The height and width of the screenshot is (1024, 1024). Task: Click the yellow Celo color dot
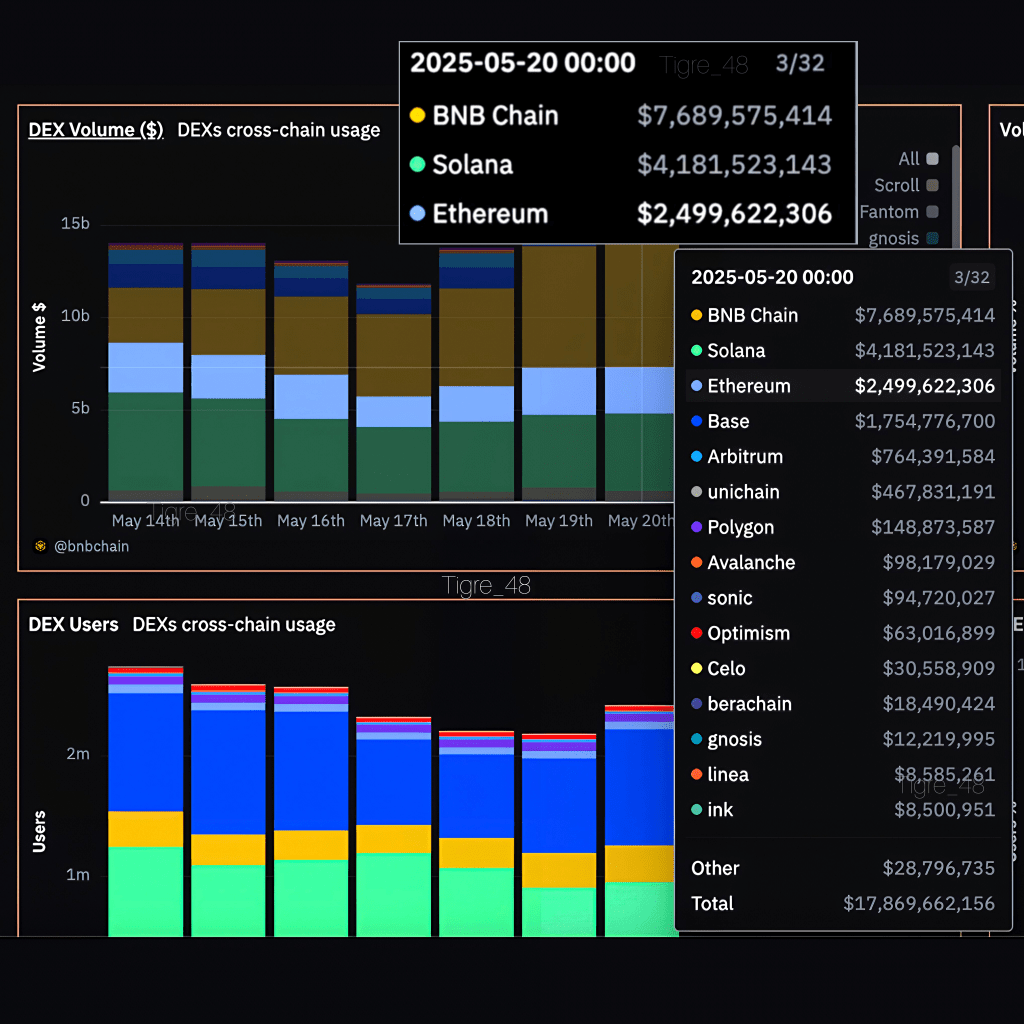pos(696,669)
